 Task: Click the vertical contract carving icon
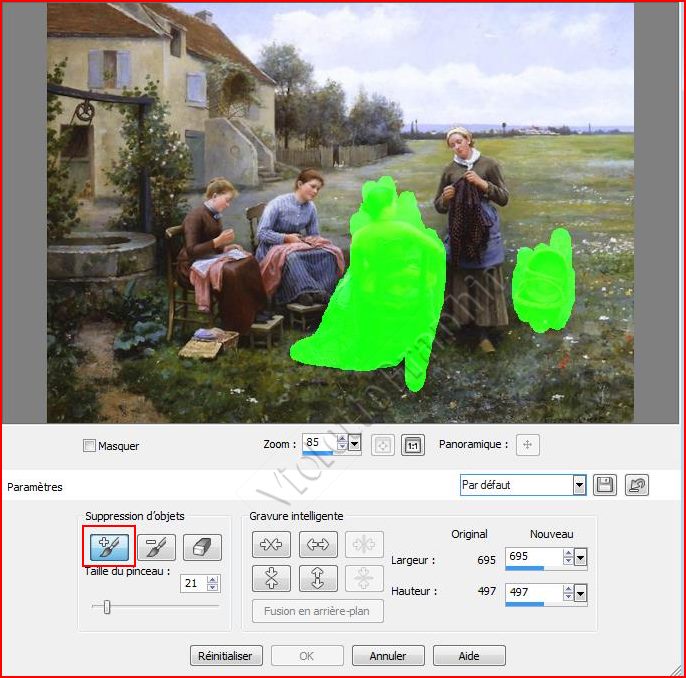(270, 578)
